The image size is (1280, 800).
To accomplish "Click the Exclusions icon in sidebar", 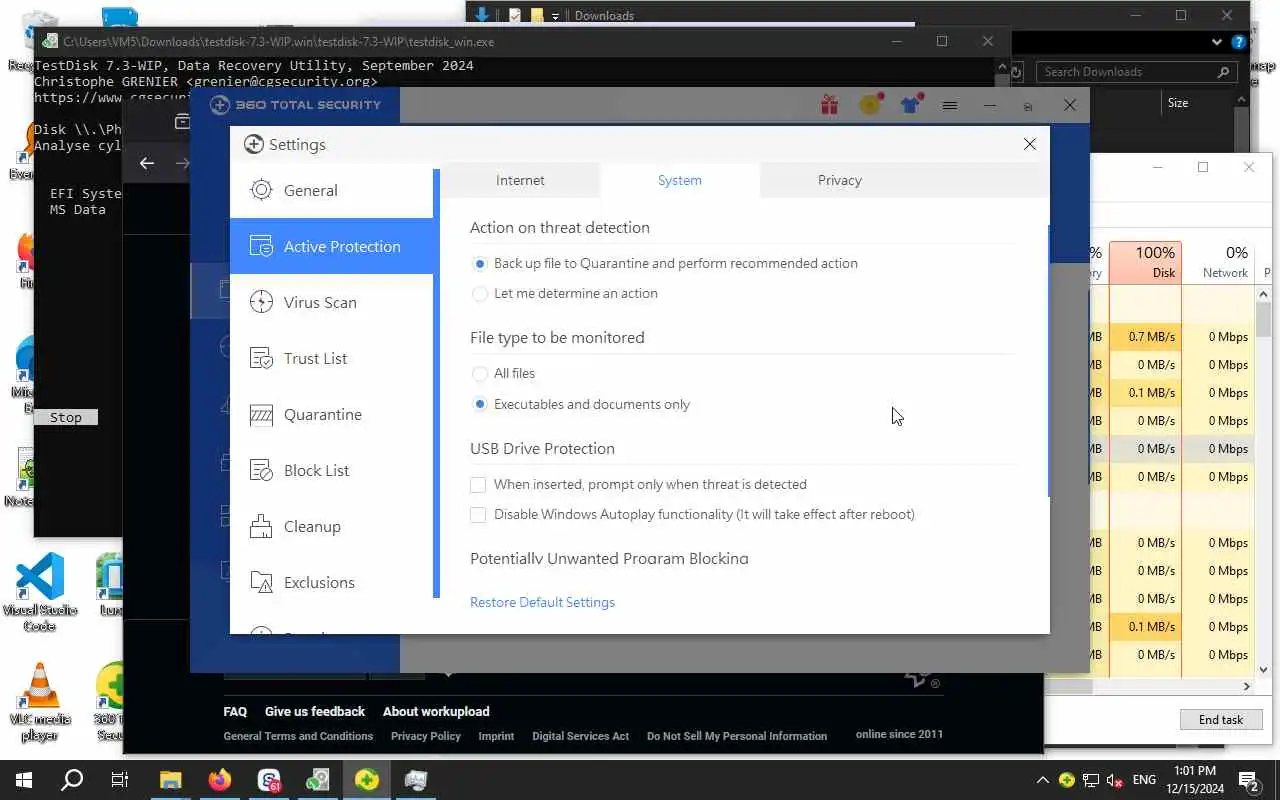I will point(261,582).
